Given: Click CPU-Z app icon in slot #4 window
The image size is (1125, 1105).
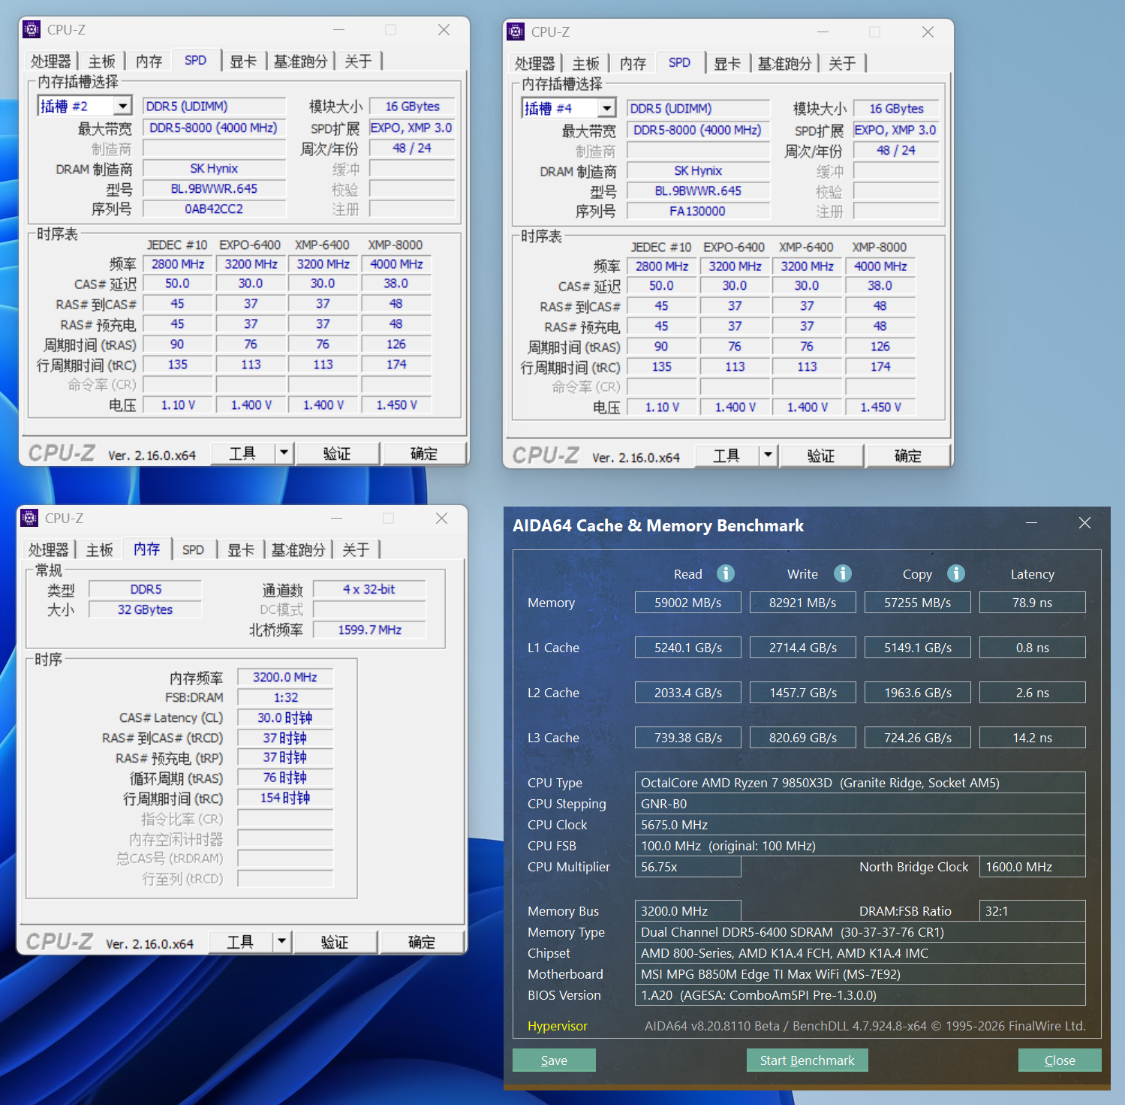Looking at the screenshot, I should pos(515,32).
